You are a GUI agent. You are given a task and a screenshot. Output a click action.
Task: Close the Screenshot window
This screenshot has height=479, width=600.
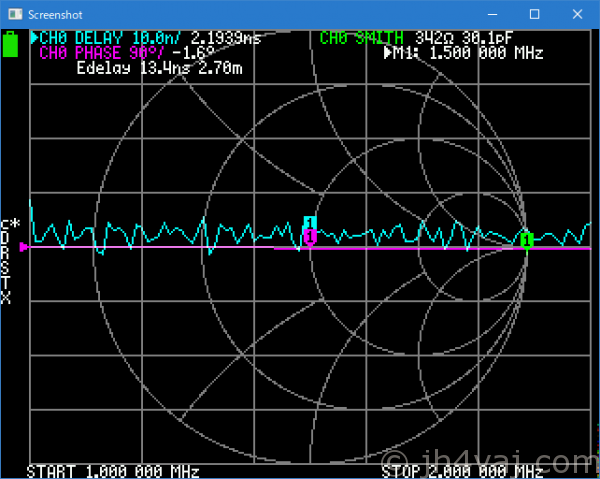click(579, 14)
